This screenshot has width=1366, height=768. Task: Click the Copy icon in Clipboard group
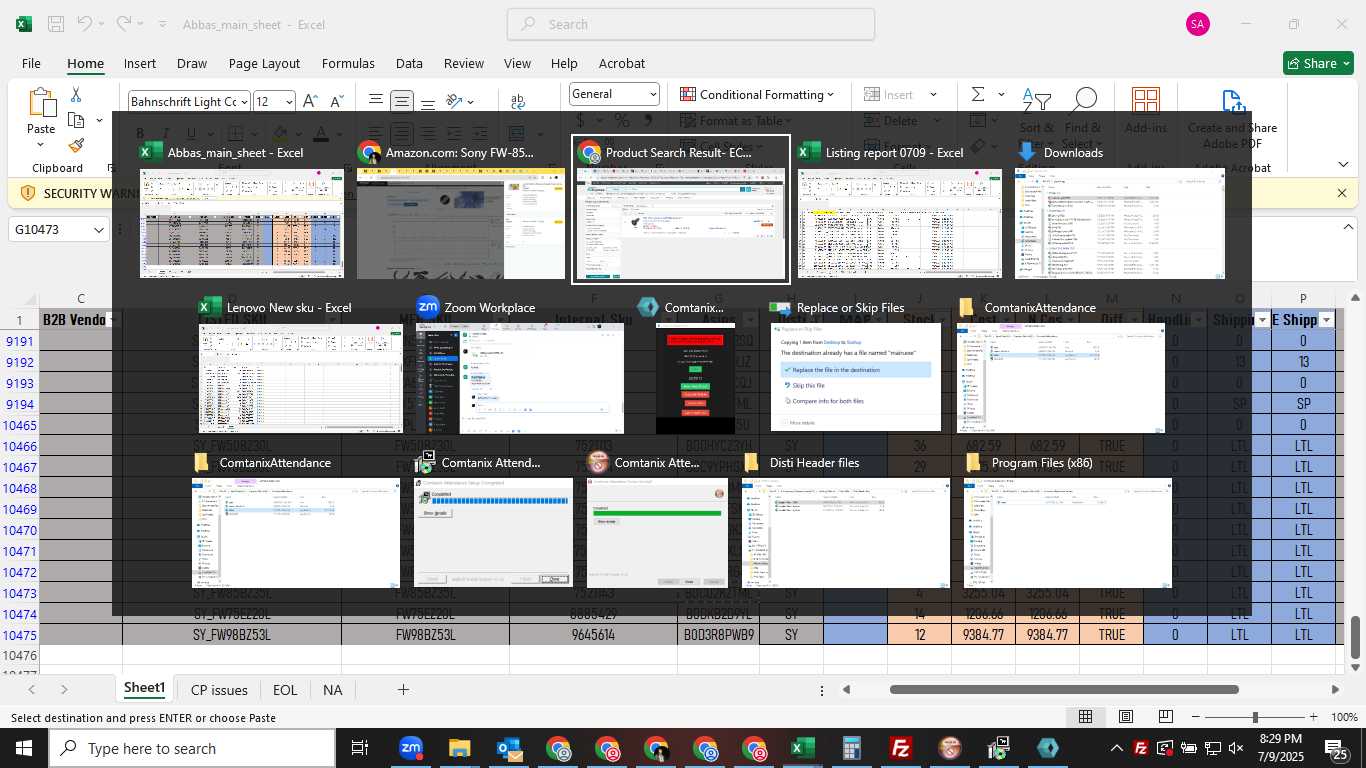(x=76, y=120)
